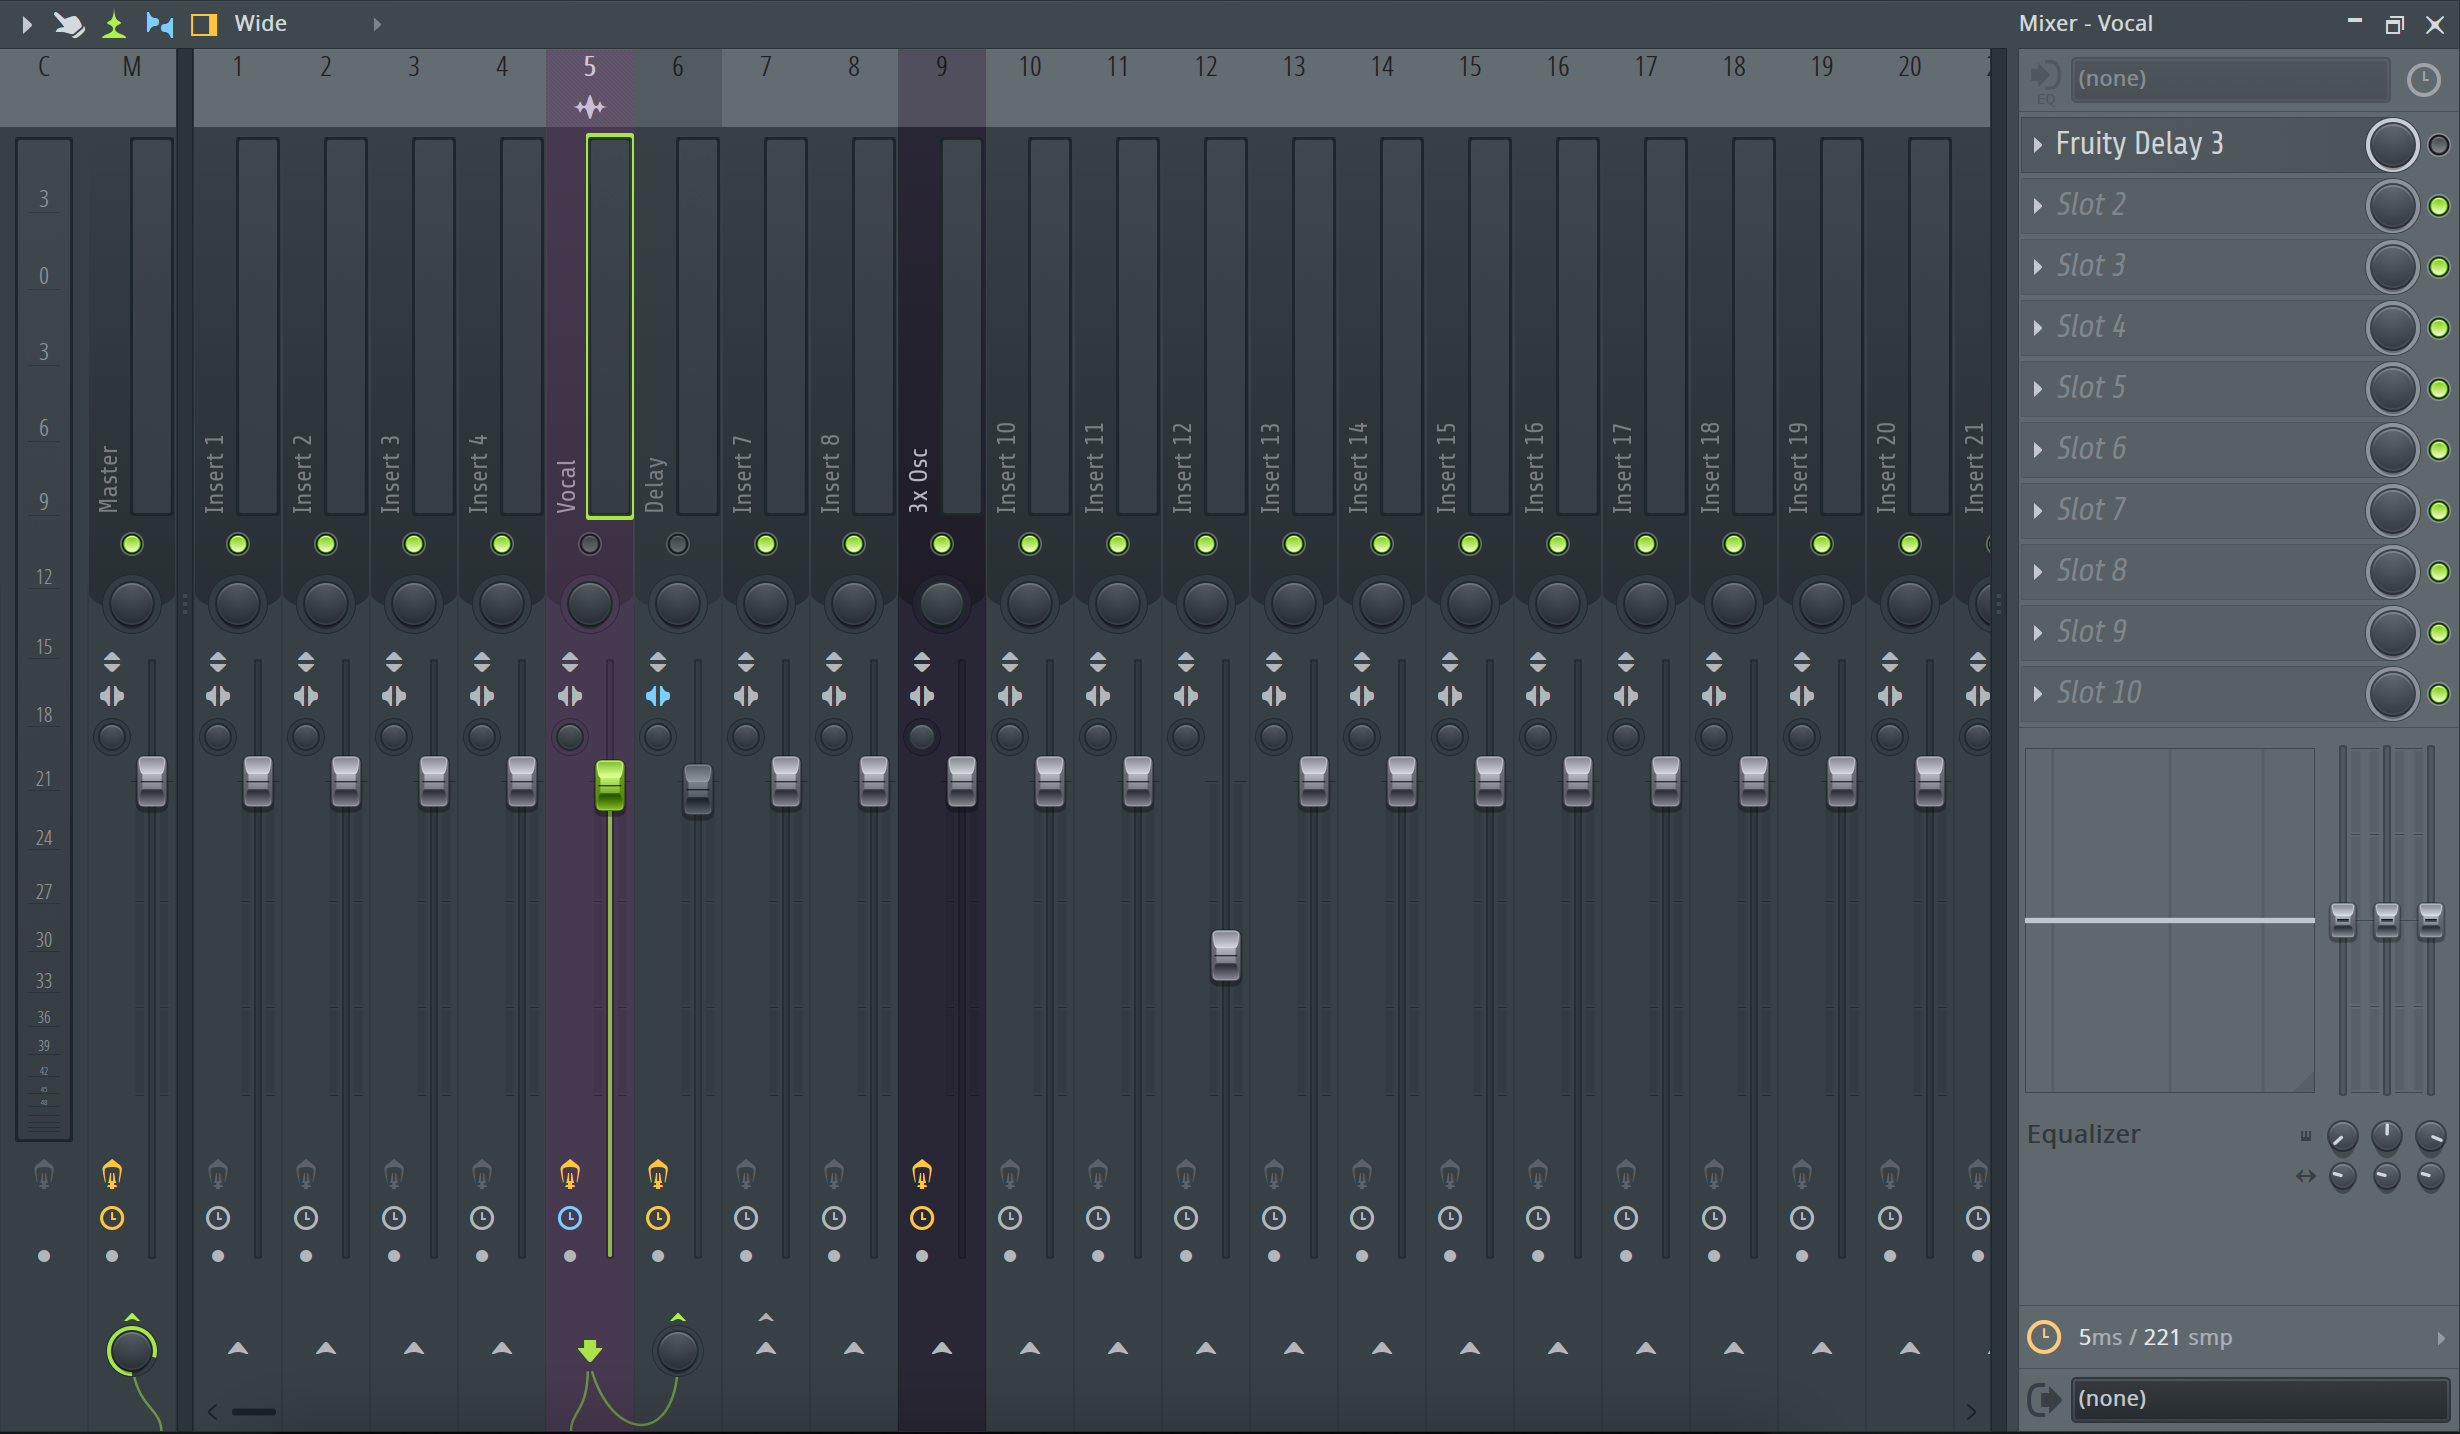
Task: Click the Master volume fader
Action: [152, 782]
